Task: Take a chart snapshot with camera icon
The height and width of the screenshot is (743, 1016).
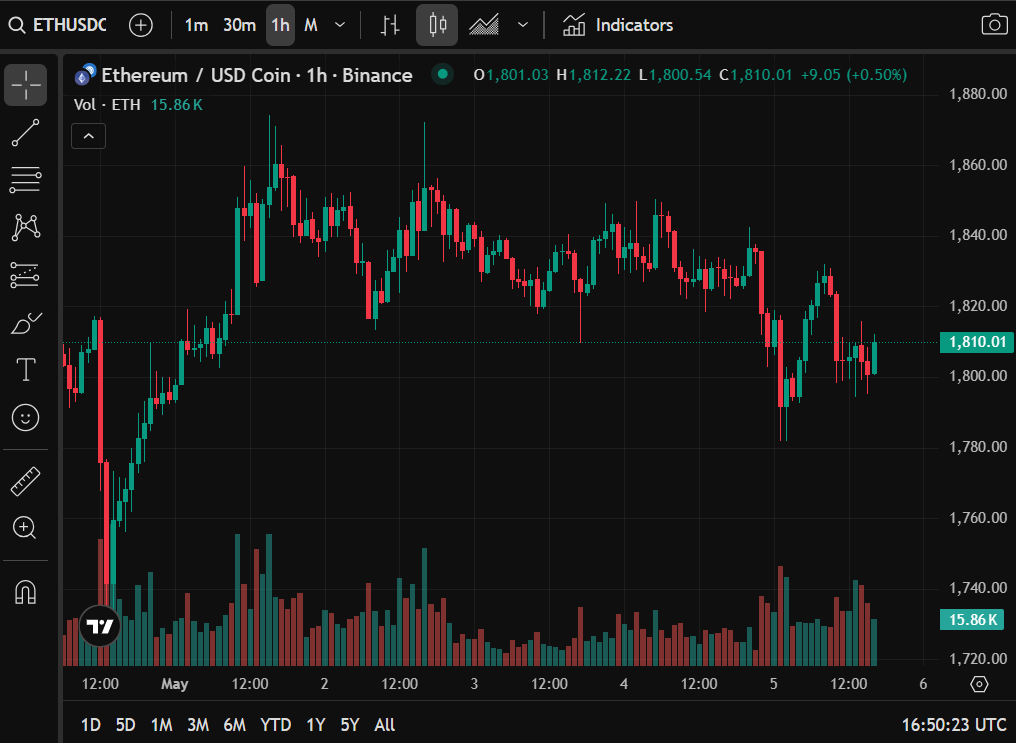Action: point(994,25)
